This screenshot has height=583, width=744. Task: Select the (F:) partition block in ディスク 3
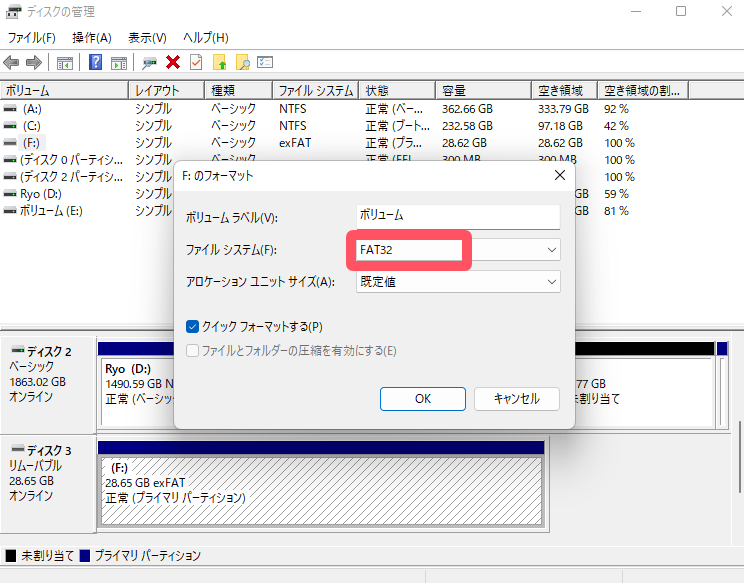[x=321, y=491]
